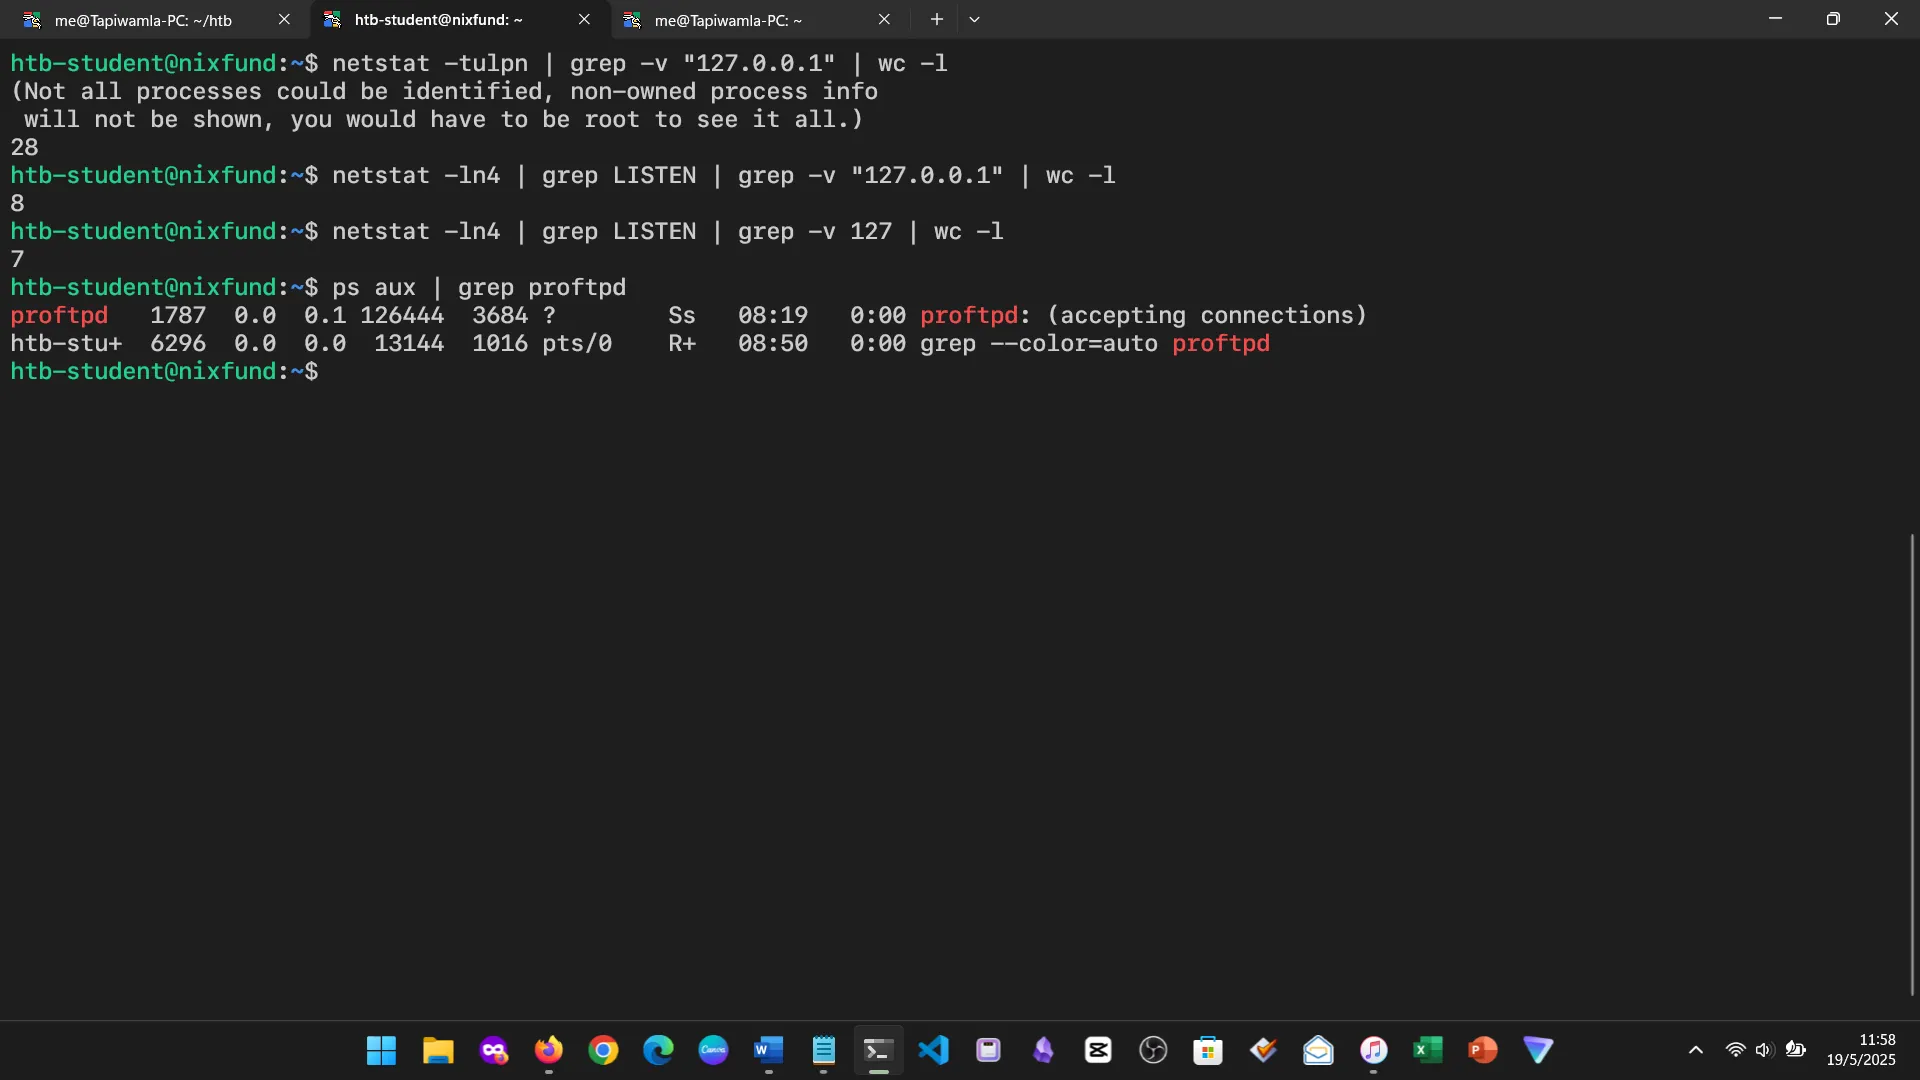This screenshot has width=1920, height=1080.
Task: Open CapCut from the taskbar
Action: point(1098,1050)
